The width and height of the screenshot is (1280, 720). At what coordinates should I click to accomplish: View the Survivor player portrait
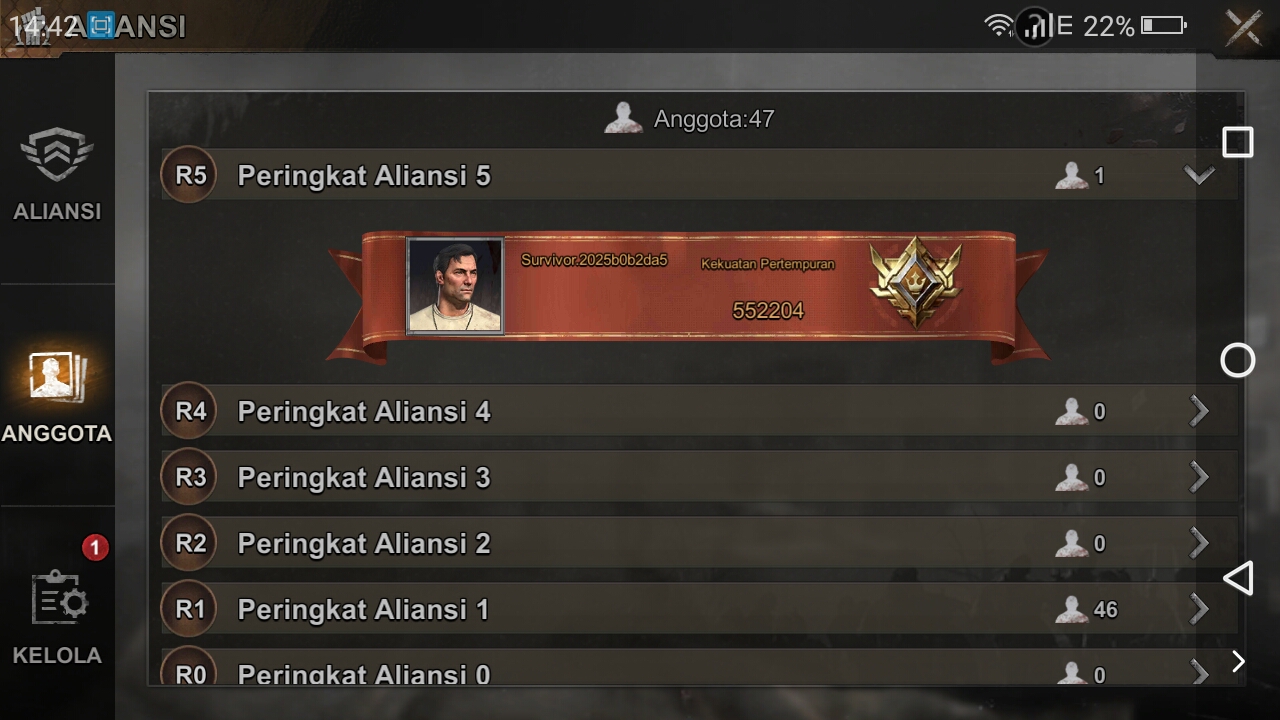pyautogui.click(x=455, y=285)
